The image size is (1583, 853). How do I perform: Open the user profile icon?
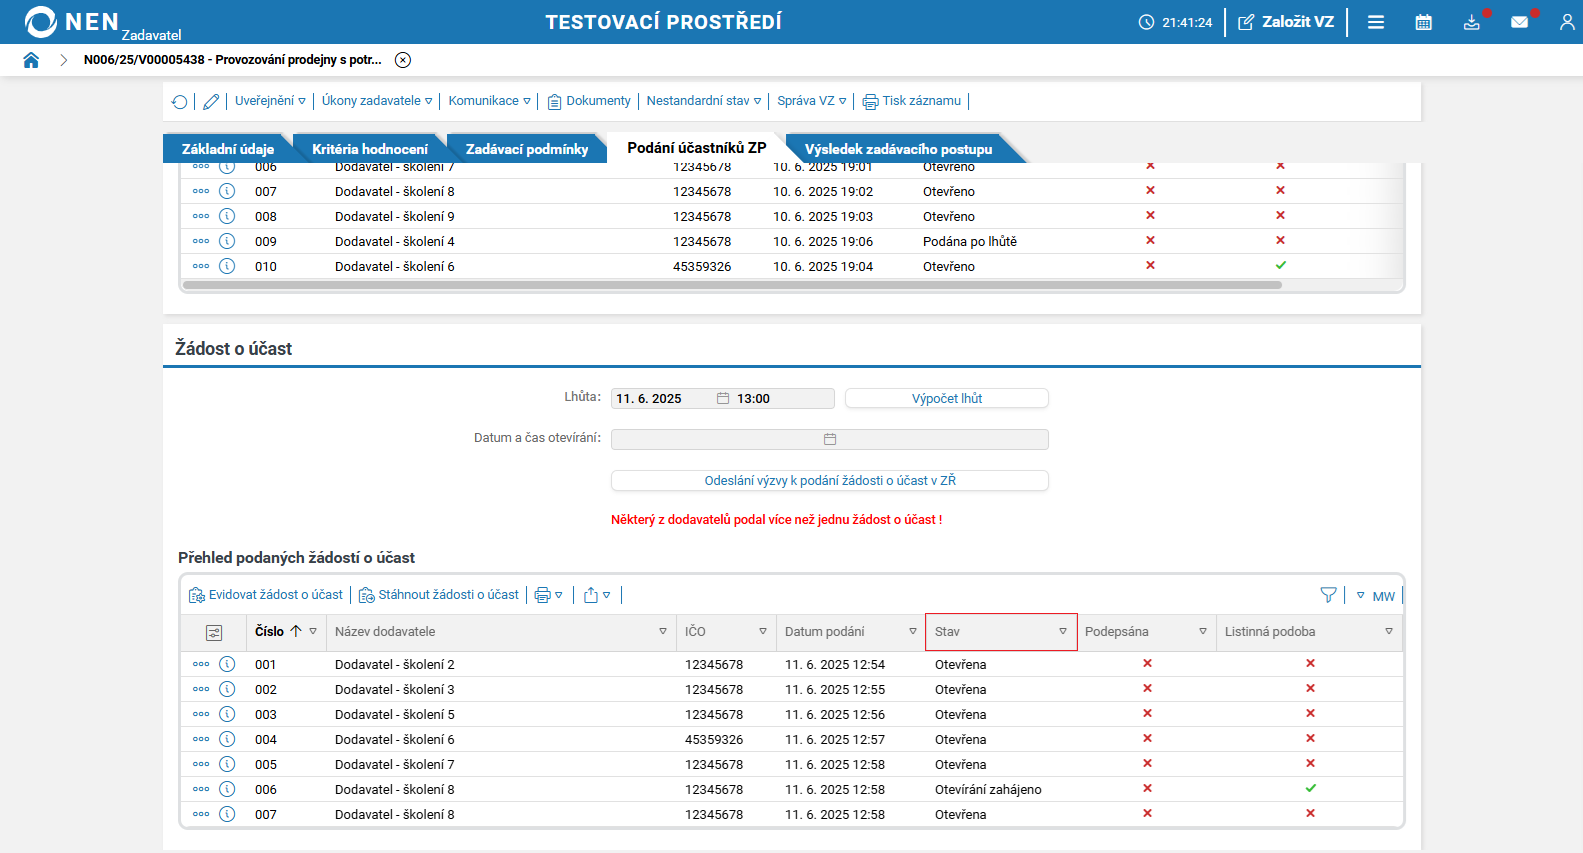[1567, 22]
